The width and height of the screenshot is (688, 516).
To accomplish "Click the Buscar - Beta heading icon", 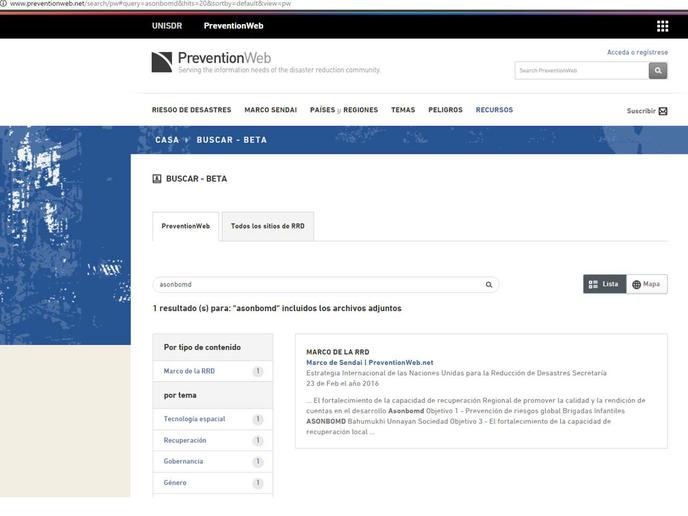I will pyautogui.click(x=157, y=179).
